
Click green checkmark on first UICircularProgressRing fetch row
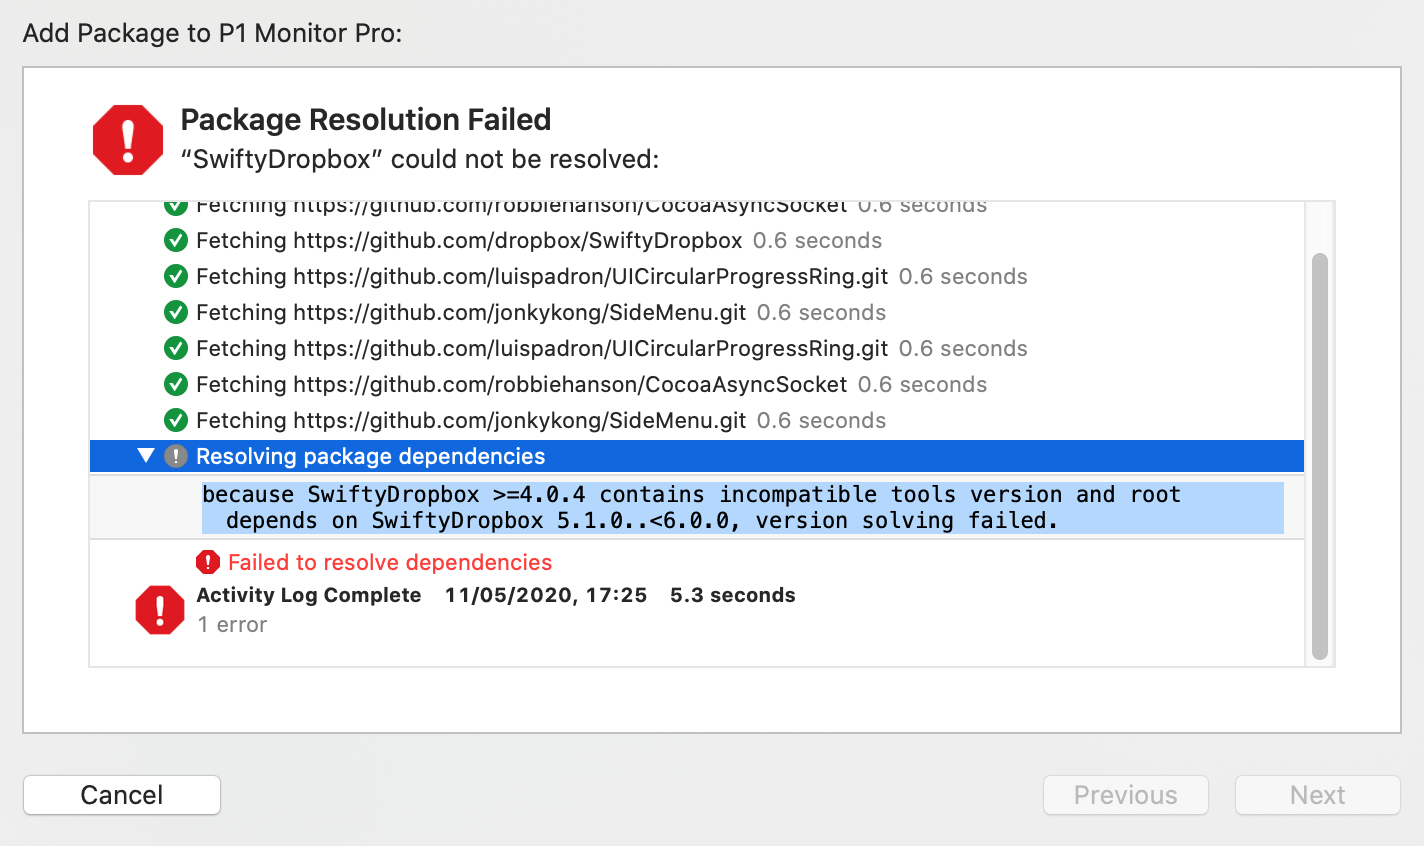[x=176, y=277]
